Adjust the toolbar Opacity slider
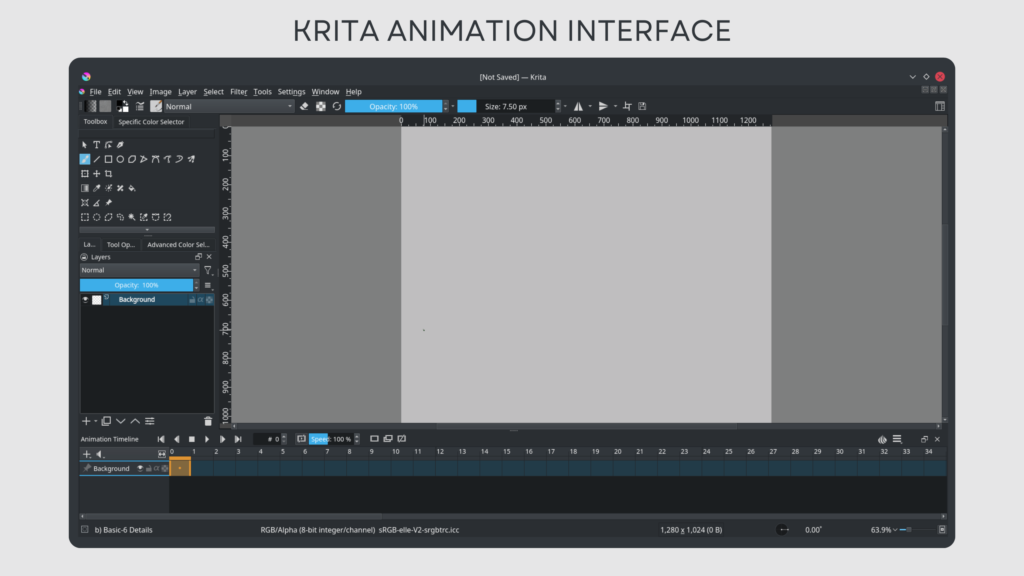The image size is (1024, 576). pos(394,106)
